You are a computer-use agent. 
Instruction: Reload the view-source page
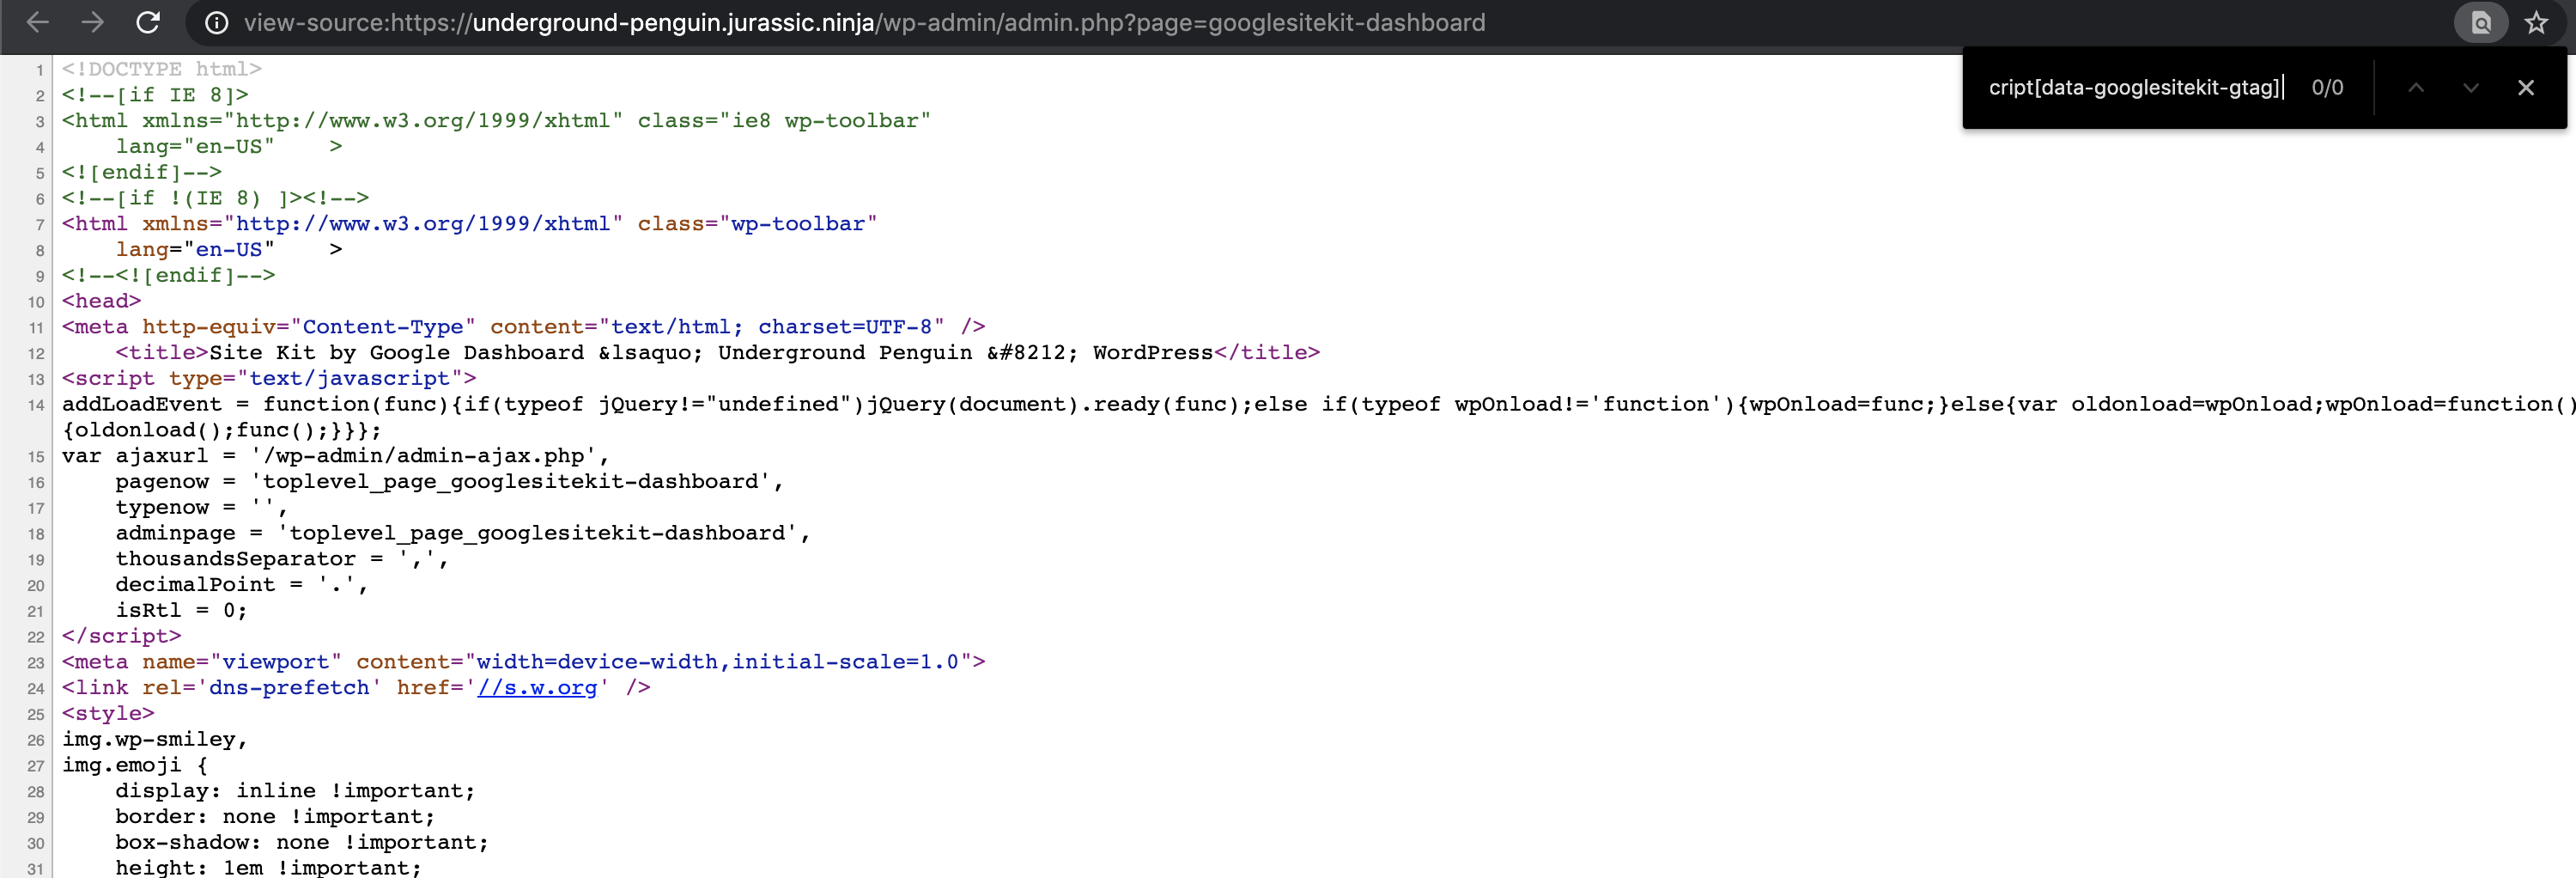[x=148, y=22]
